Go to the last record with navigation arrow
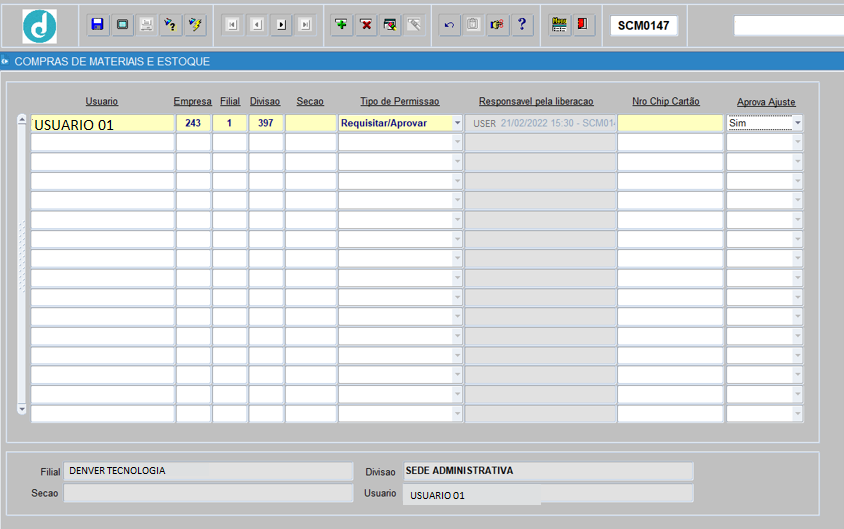The height and width of the screenshot is (529, 844). (305, 25)
